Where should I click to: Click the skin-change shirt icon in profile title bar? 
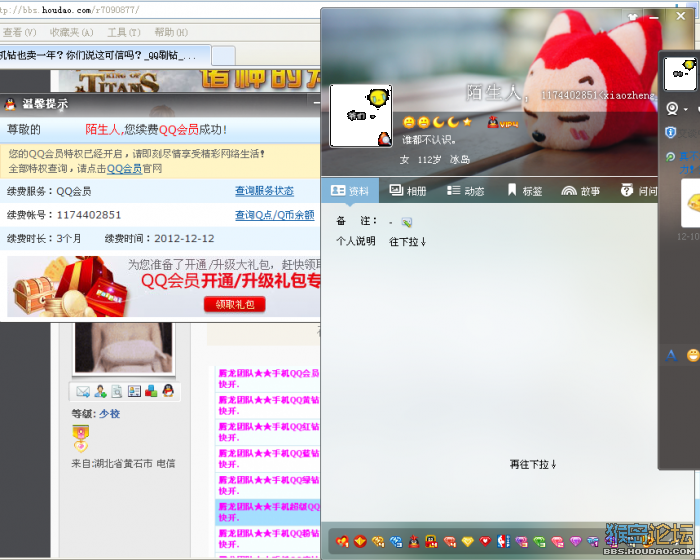pyautogui.click(x=633, y=17)
